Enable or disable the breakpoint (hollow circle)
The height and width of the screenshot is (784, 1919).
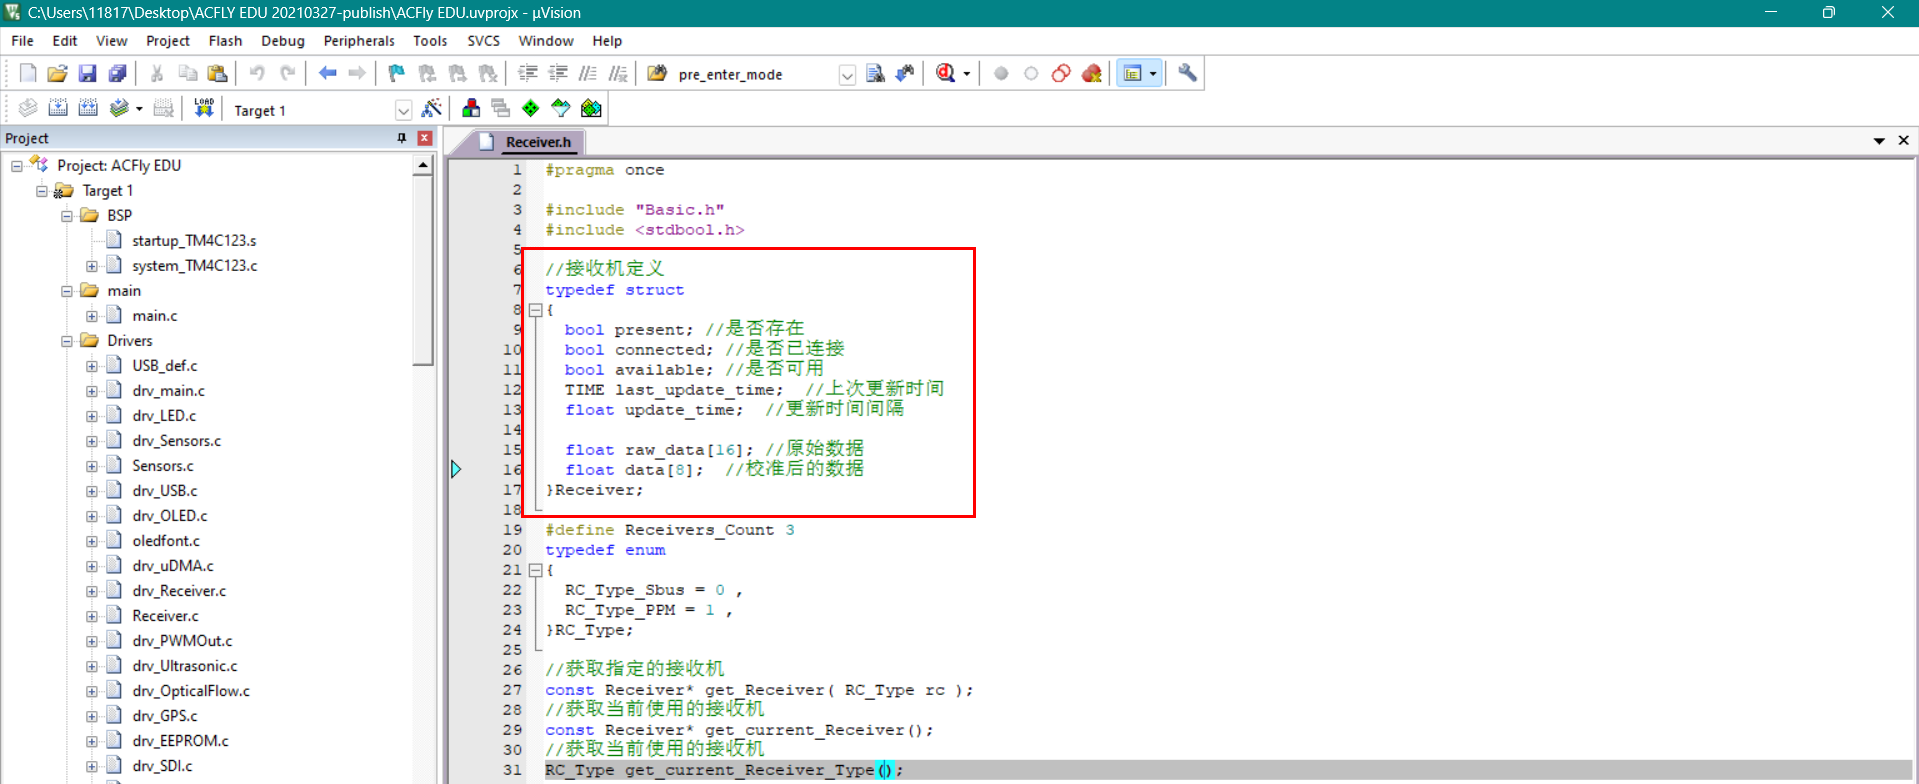[1031, 73]
